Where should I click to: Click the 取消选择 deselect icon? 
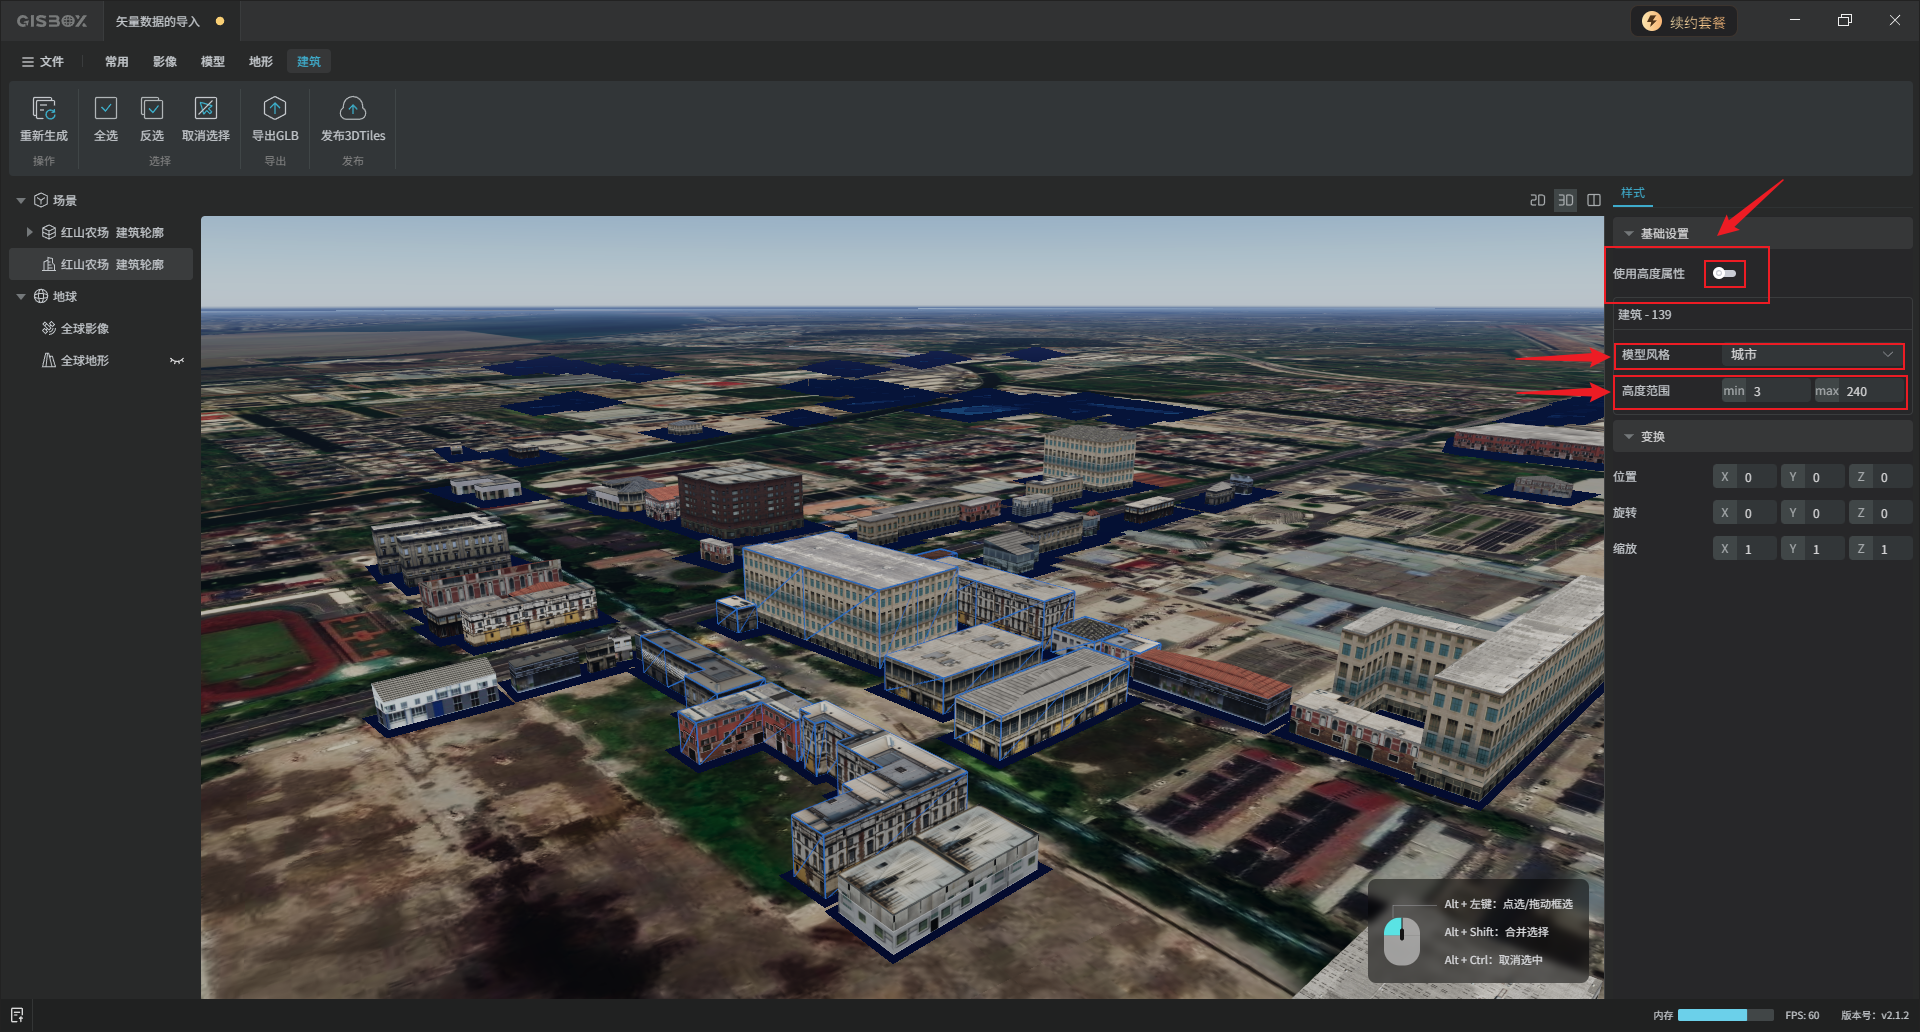point(206,109)
